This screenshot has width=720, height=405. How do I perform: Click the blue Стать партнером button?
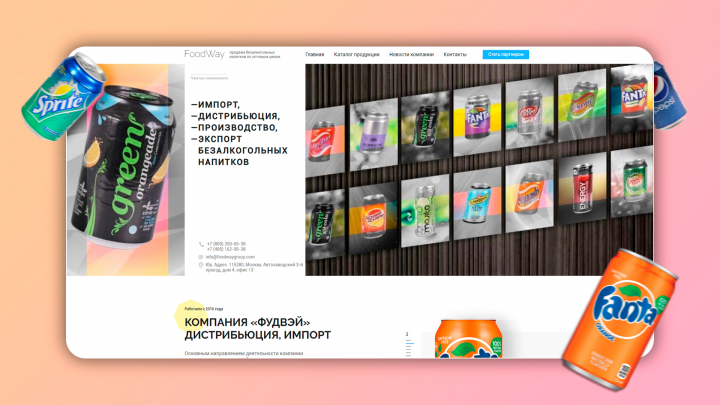pos(506,54)
